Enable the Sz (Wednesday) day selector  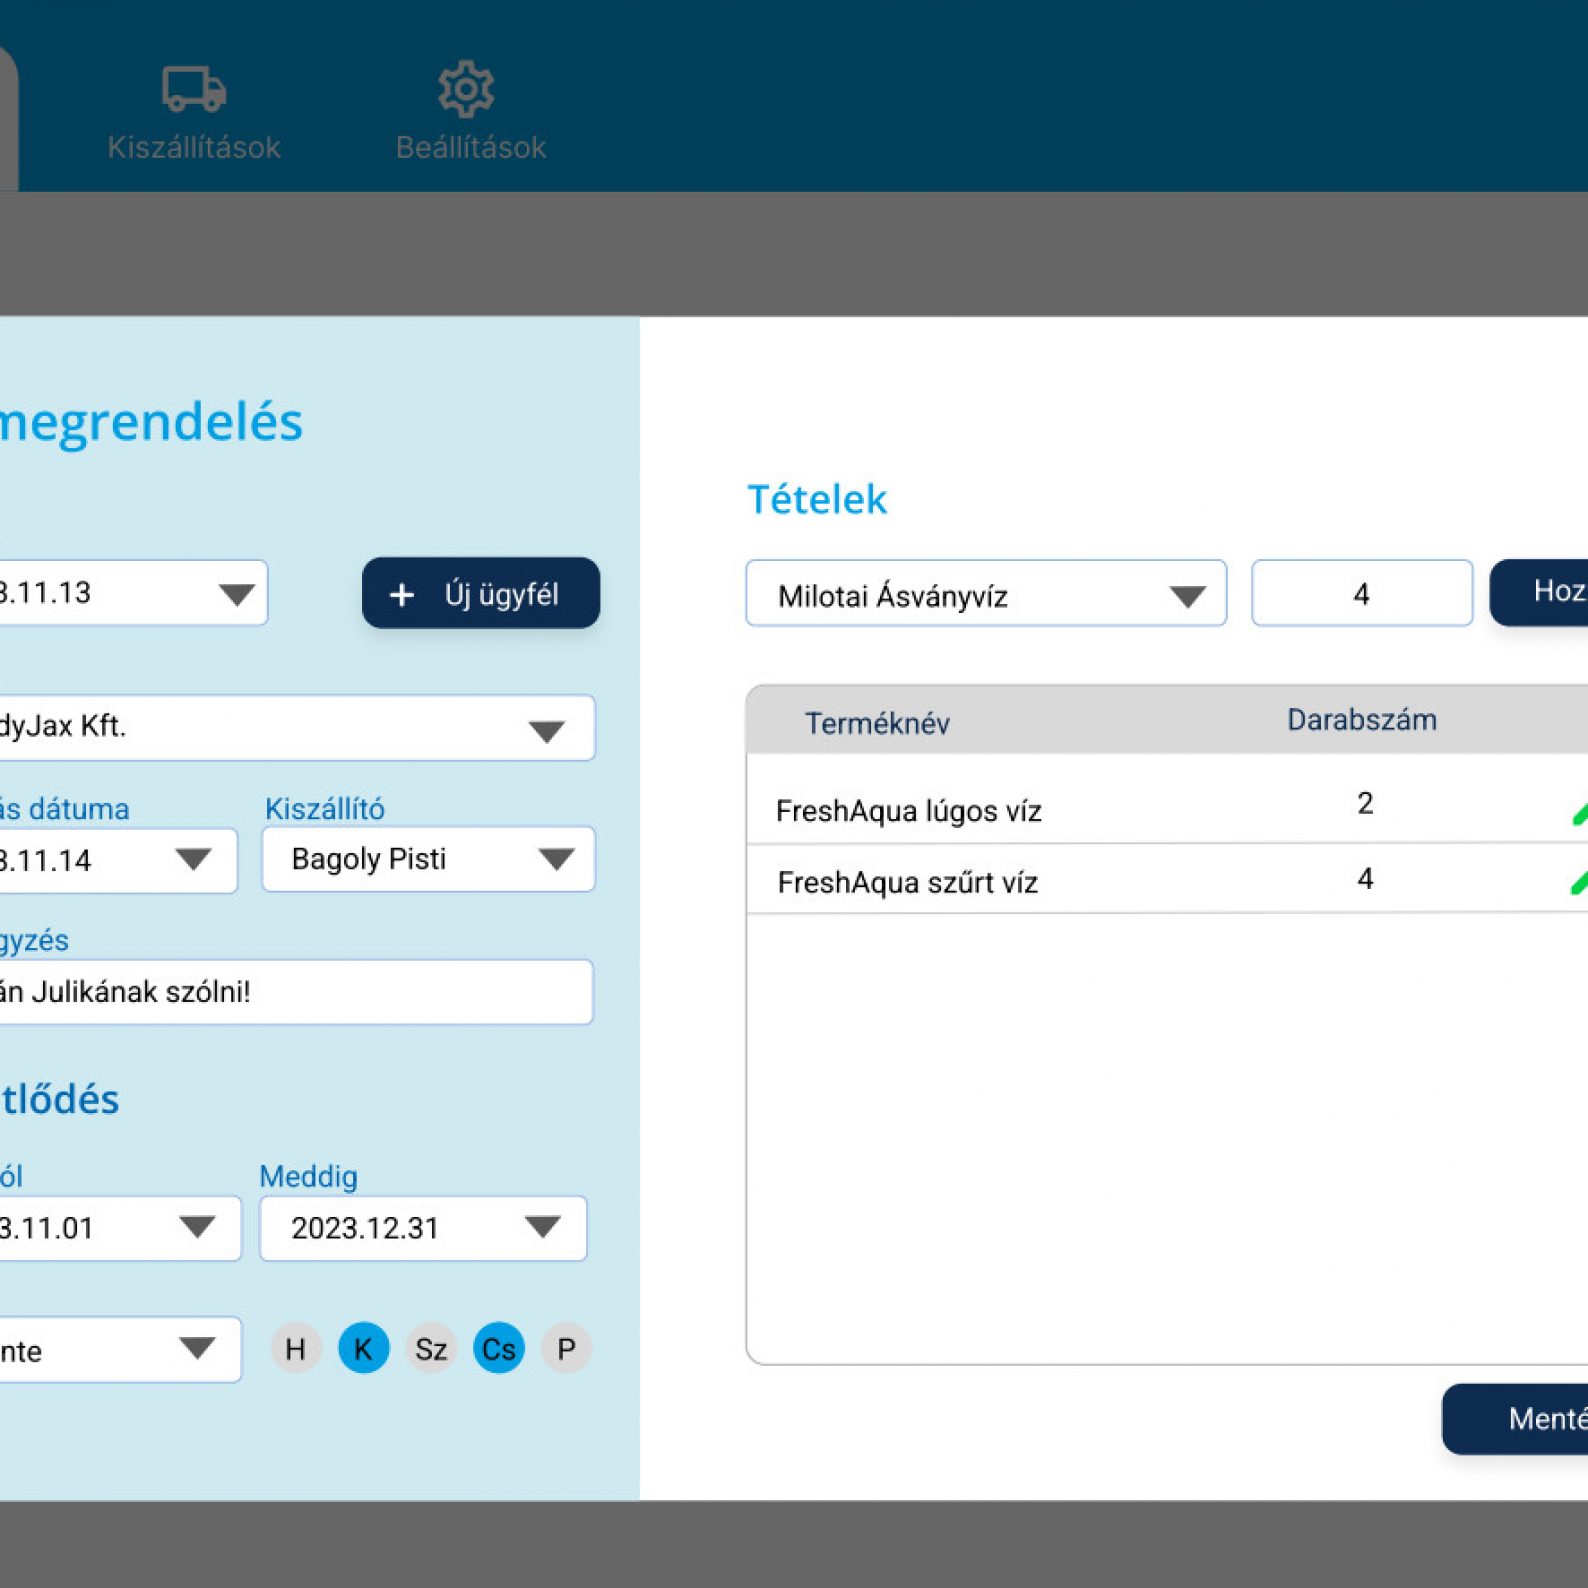click(x=431, y=1349)
